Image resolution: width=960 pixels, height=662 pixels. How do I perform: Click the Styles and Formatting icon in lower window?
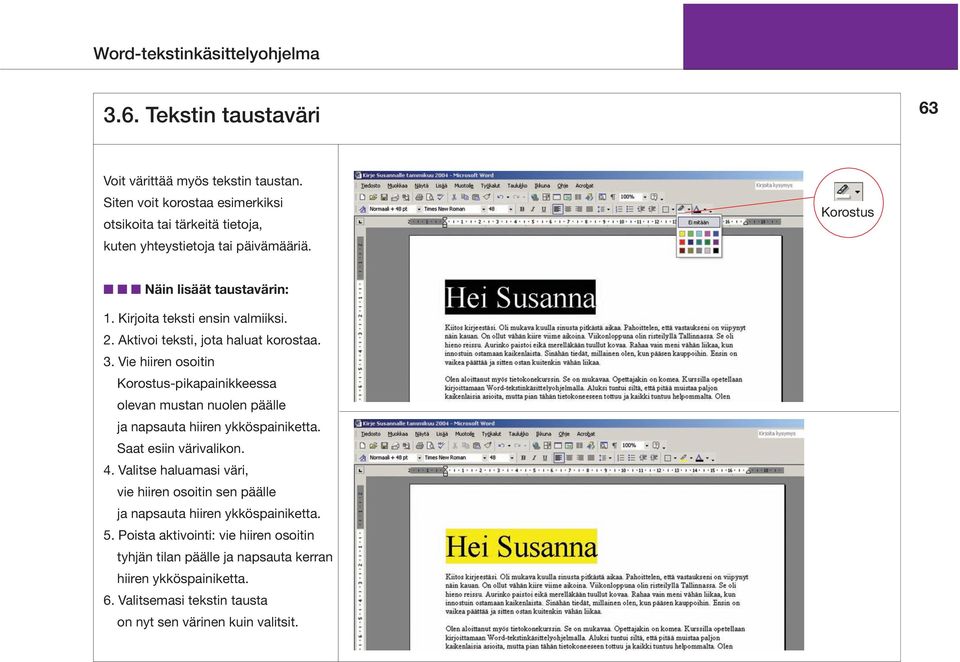362,457
